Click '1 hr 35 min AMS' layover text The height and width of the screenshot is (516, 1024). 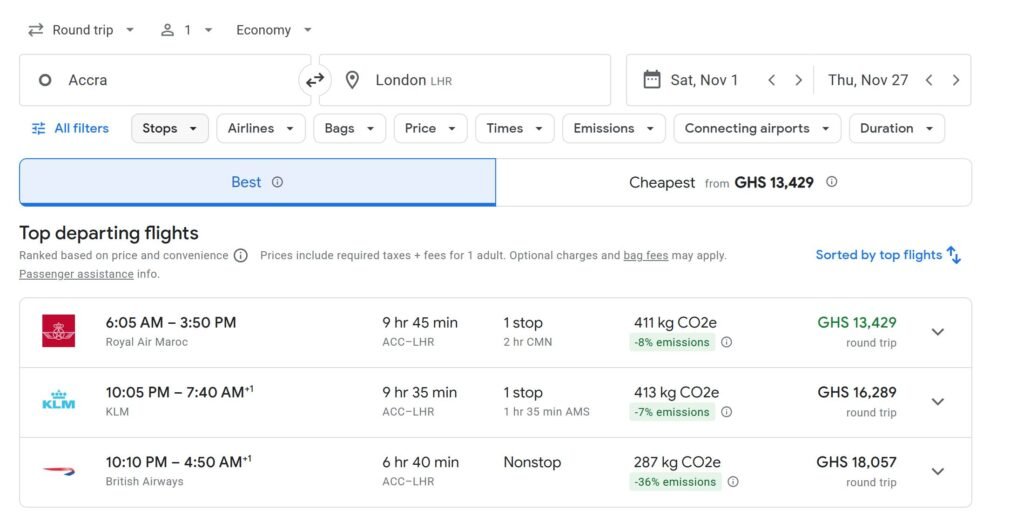547,412
